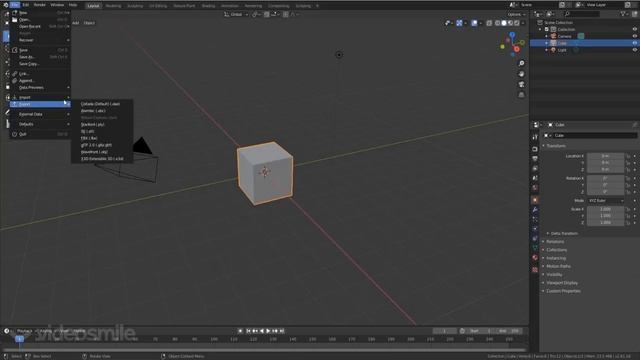Click the Blender logo icon in menu bar
Screen dimensions: 640x360
point(5,5)
